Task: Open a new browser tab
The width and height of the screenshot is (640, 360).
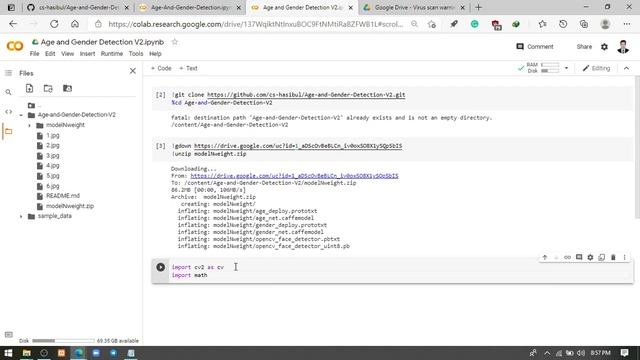Action: pyautogui.click(x=478, y=7)
